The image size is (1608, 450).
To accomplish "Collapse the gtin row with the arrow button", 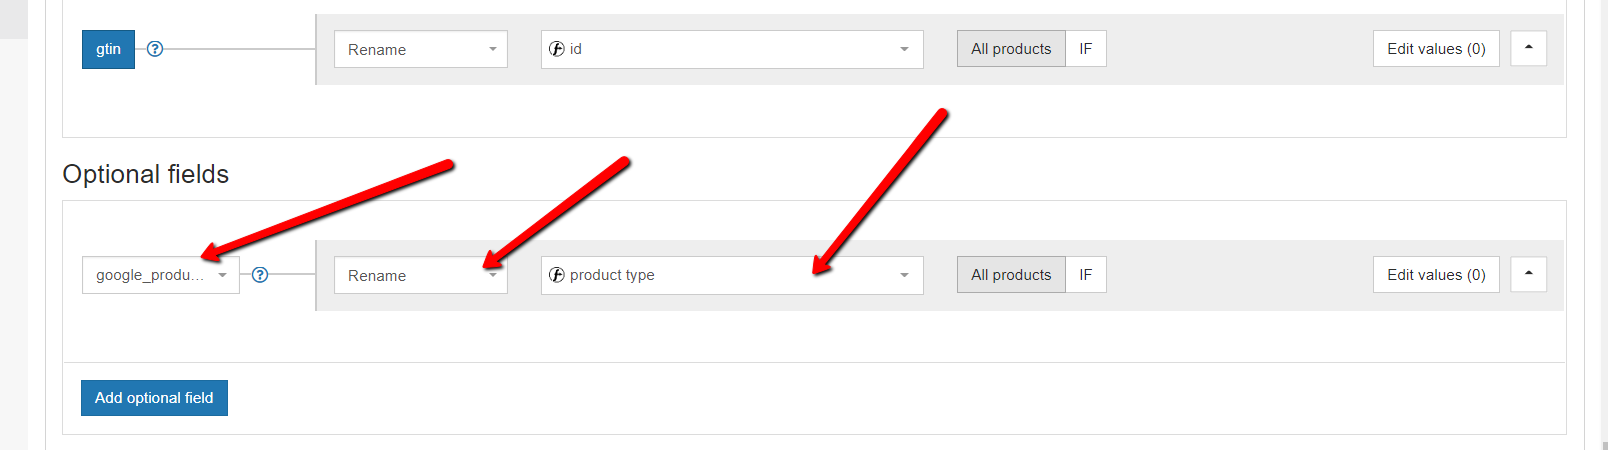I will 1528,48.
